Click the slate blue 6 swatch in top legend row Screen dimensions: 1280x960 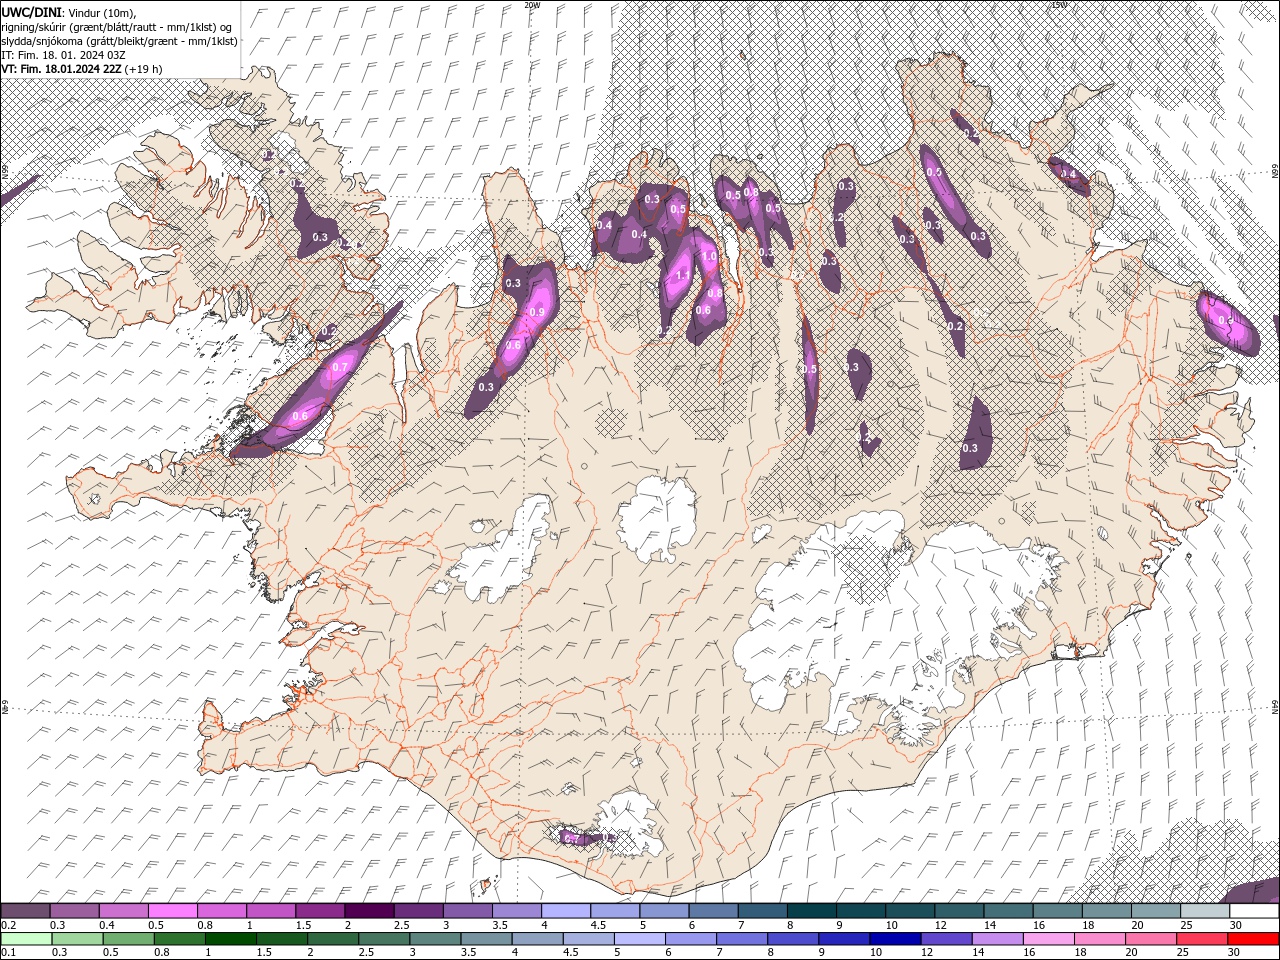pyautogui.click(x=713, y=911)
